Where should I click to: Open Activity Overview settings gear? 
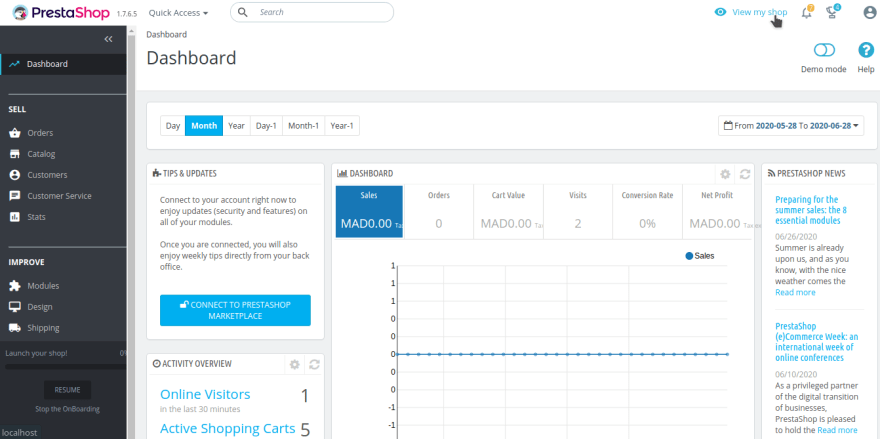(x=294, y=364)
